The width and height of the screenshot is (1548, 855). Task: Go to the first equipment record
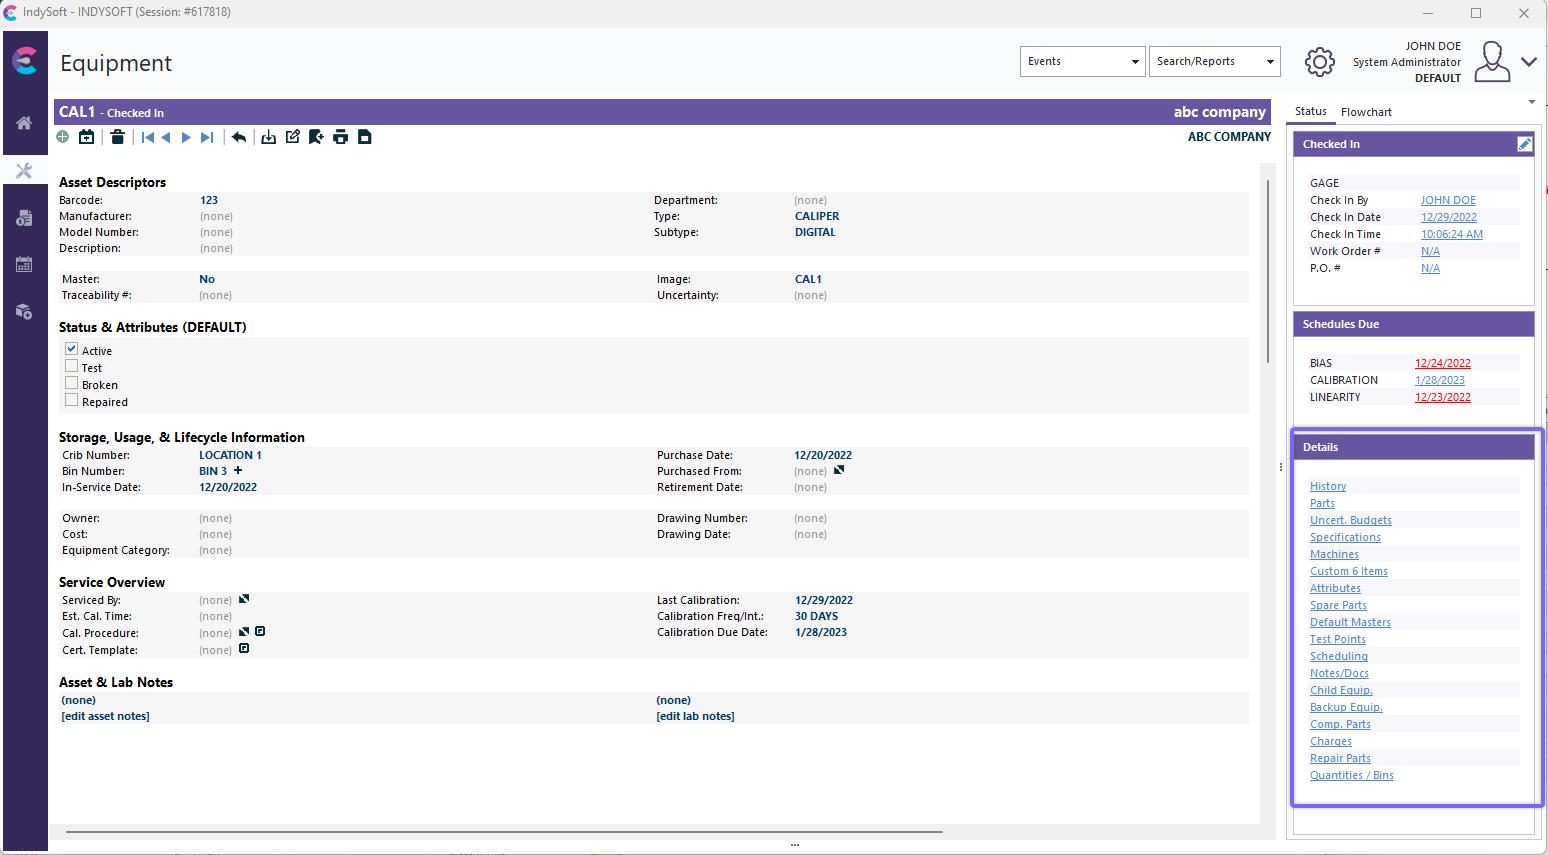tap(147, 137)
